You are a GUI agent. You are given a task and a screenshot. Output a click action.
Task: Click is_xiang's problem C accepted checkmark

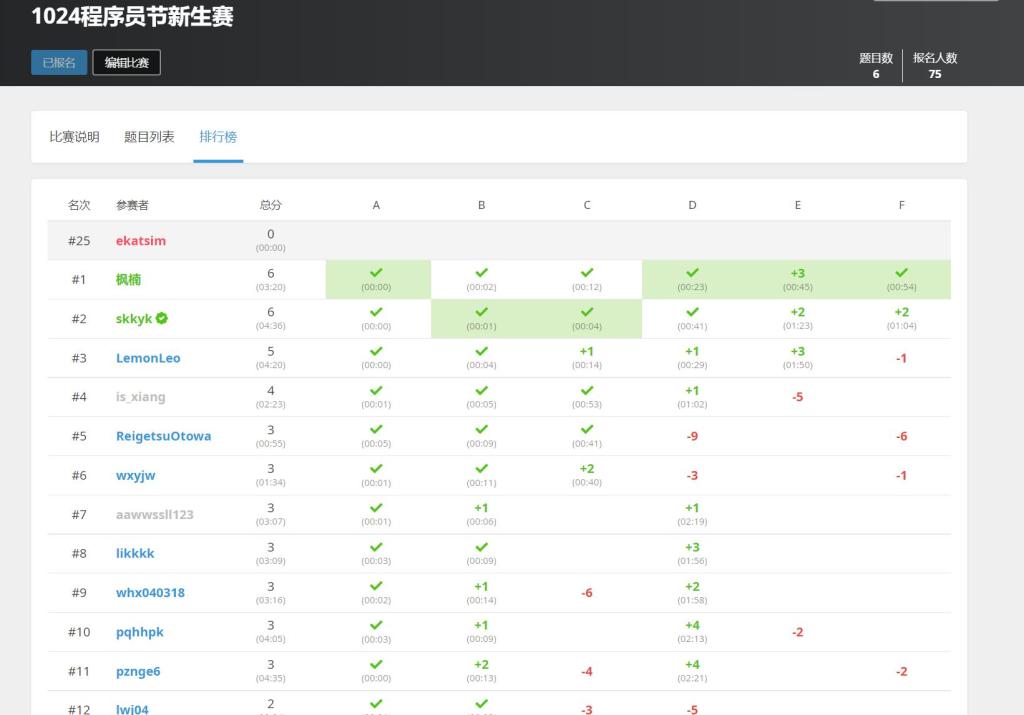point(587,390)
